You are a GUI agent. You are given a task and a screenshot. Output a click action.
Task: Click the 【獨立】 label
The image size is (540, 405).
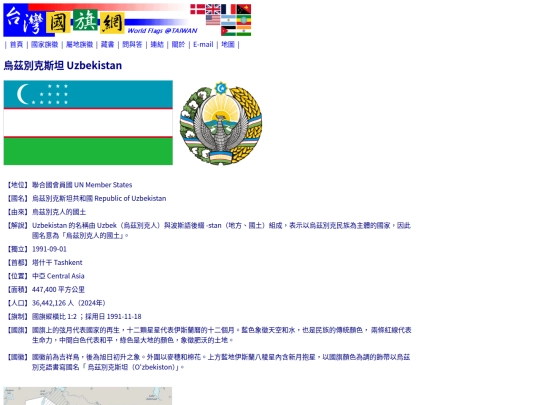17,249
